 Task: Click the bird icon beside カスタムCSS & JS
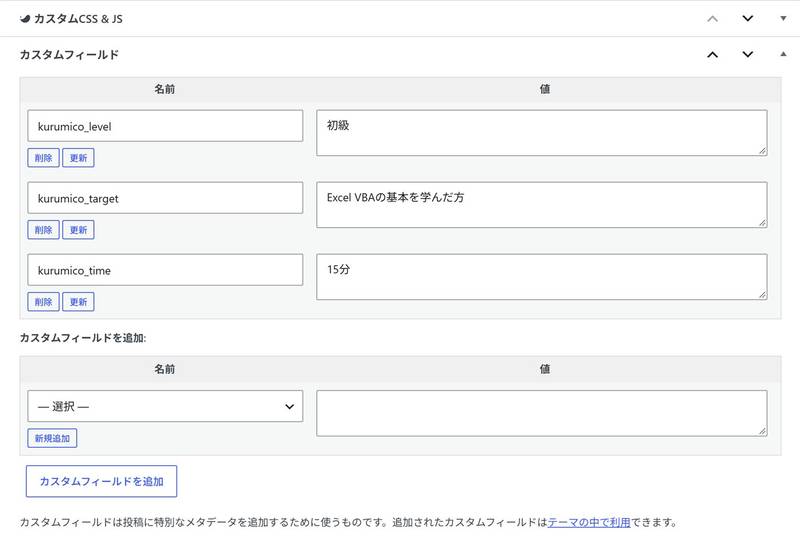(x=25, y=19)
